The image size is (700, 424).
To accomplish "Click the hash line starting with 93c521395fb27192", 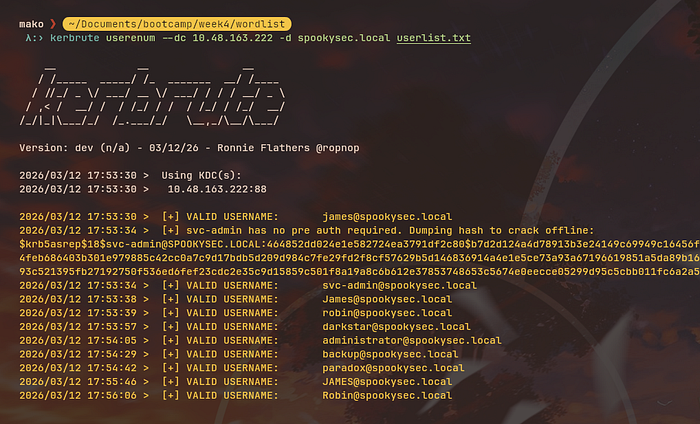I will 359,272.
